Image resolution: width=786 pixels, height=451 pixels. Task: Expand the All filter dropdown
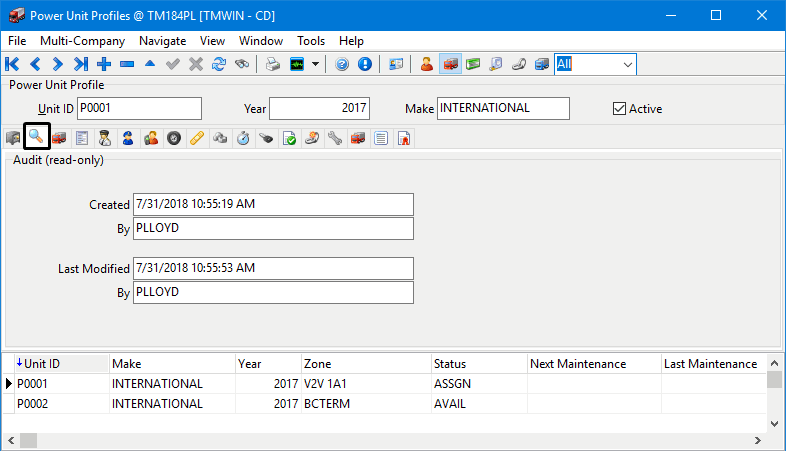627,64
